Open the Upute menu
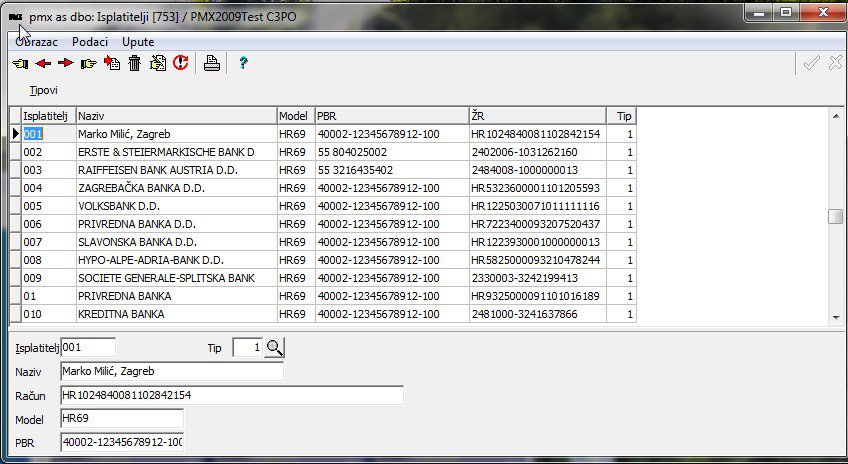This screenshot has height=464, width=848. click(138, 42)
